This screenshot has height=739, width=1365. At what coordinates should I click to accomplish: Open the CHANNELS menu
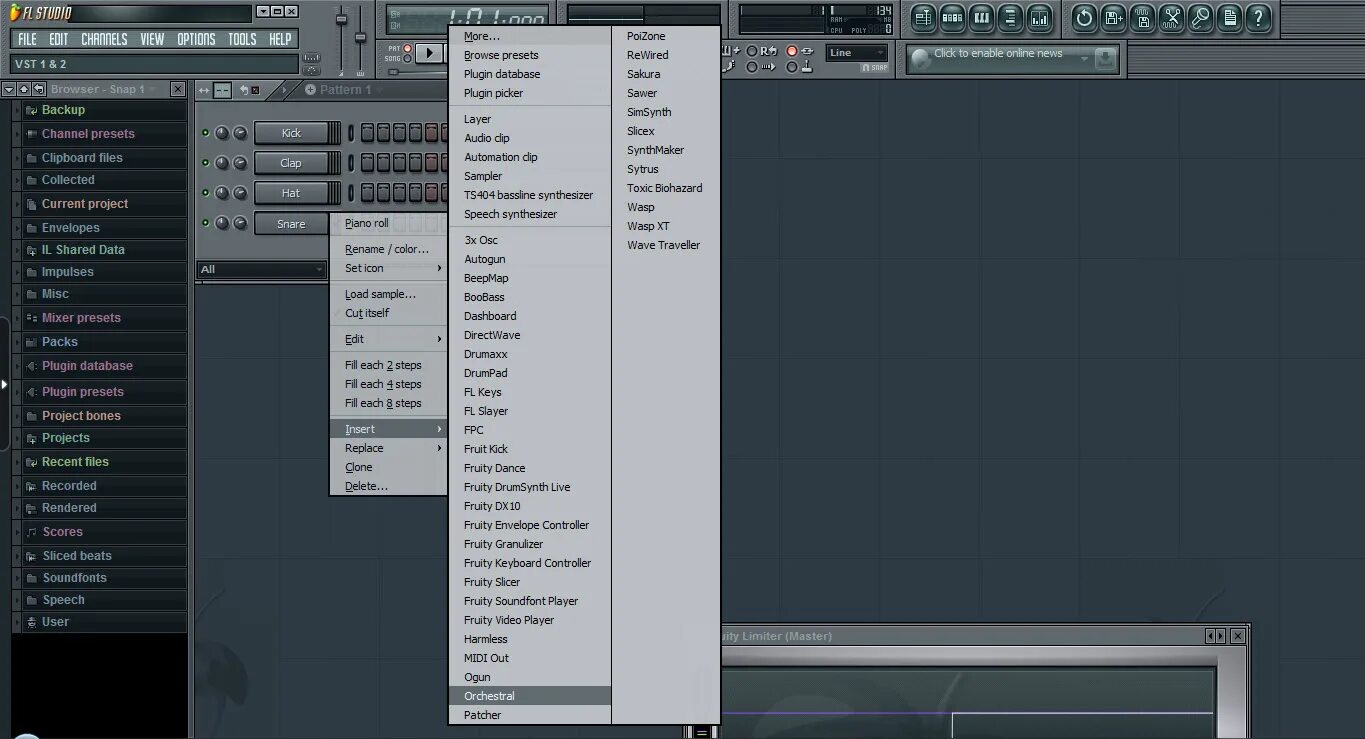pos(104,39)
